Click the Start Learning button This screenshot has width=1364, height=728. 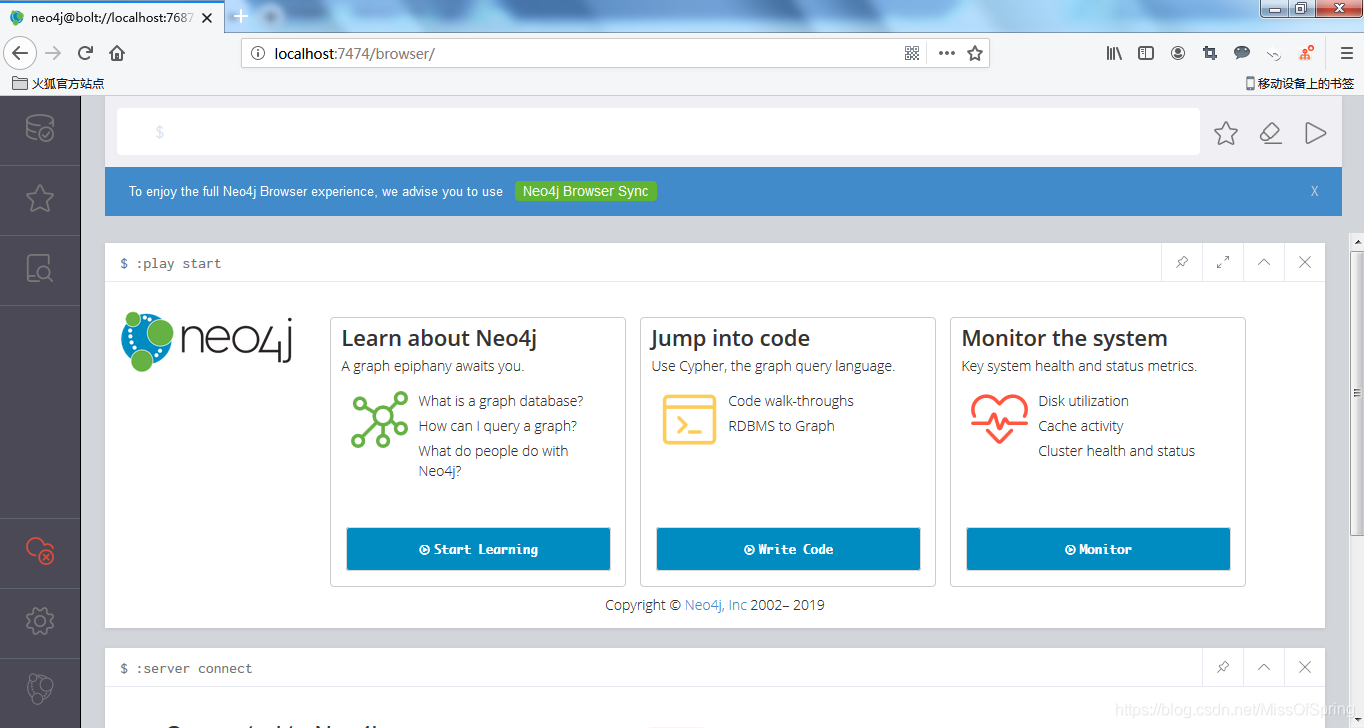pyautogui.click(x=478, y=549)
